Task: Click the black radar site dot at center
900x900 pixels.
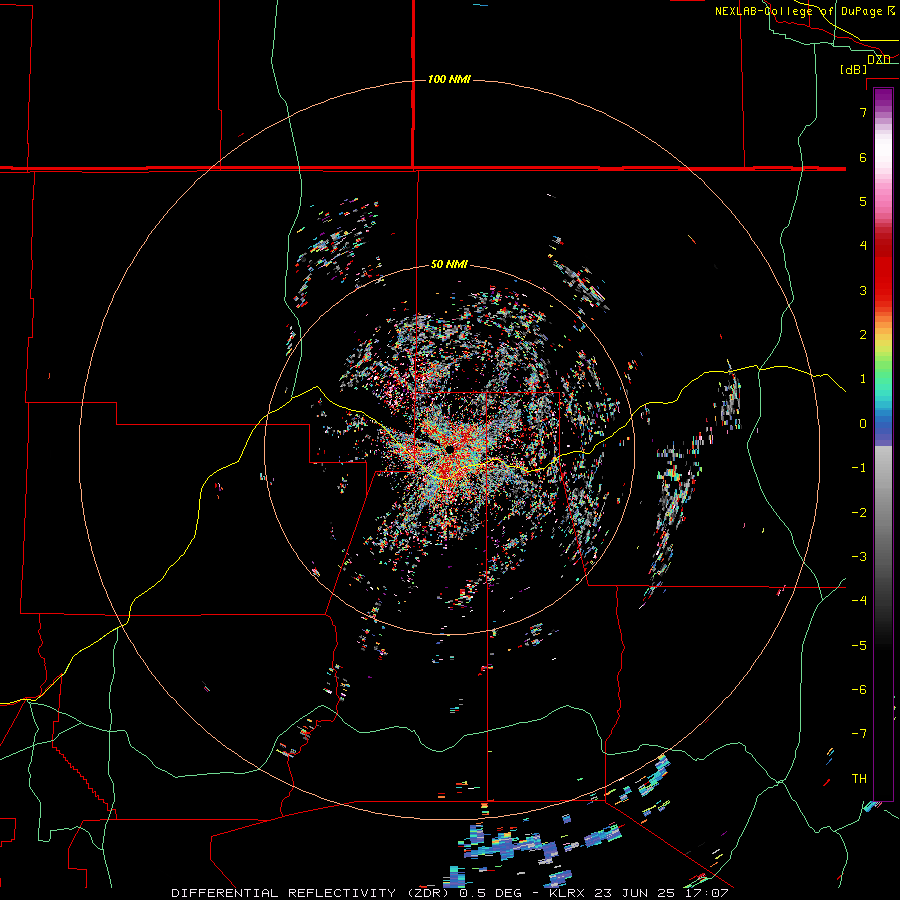Action: [x=449, y=449]
